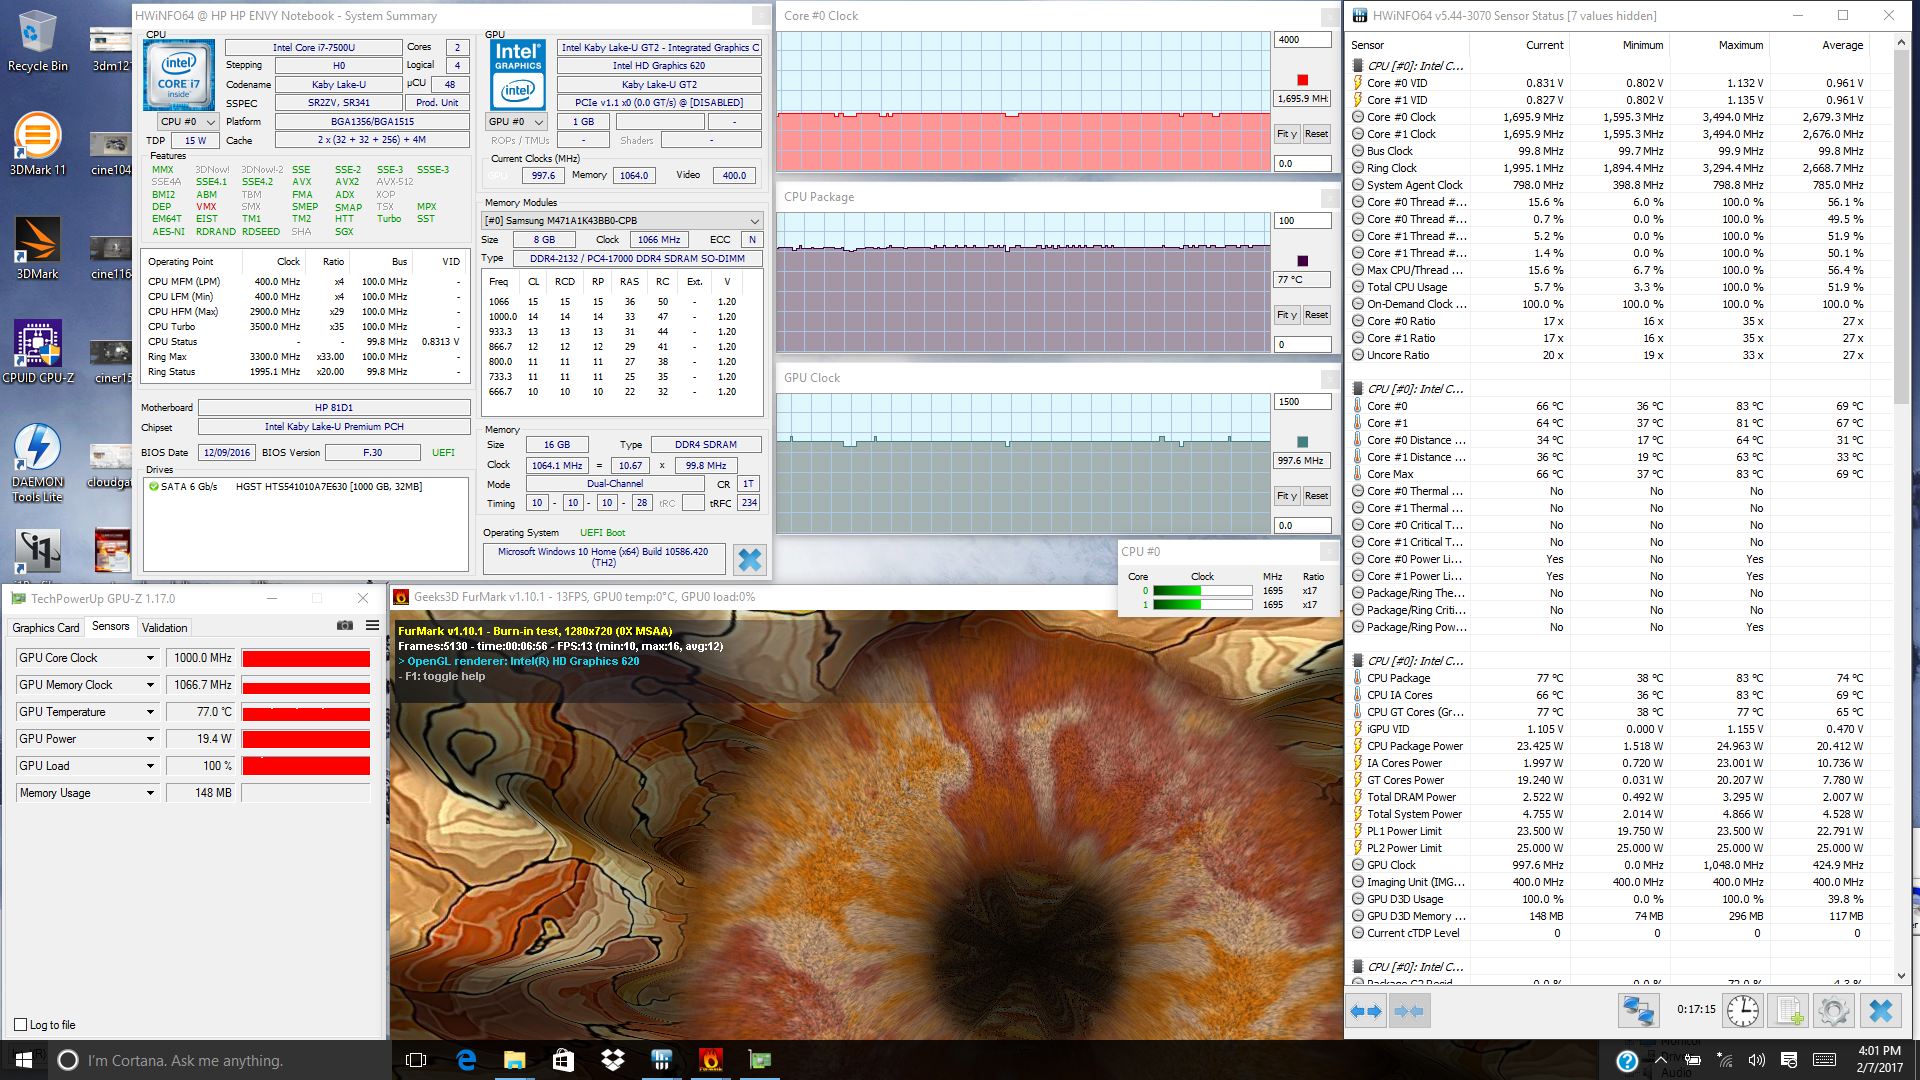Open the GPU Load sensor dropdown
1920x1080 pixels.
150,766
